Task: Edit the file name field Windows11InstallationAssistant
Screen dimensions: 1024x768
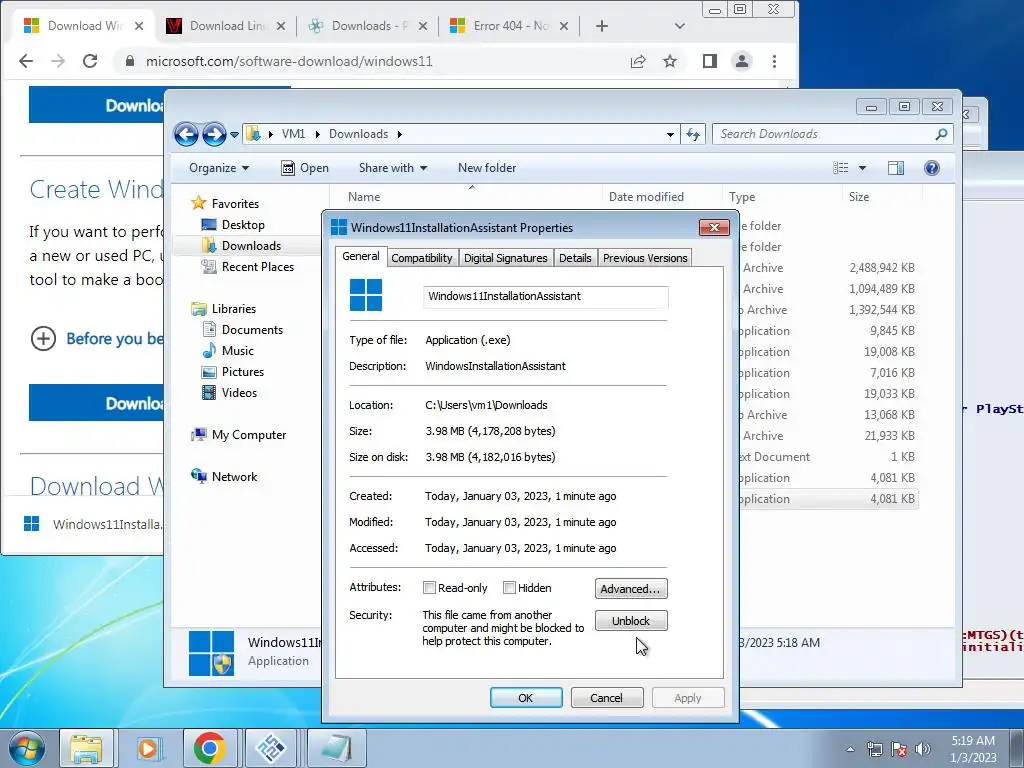Action: 546,296
